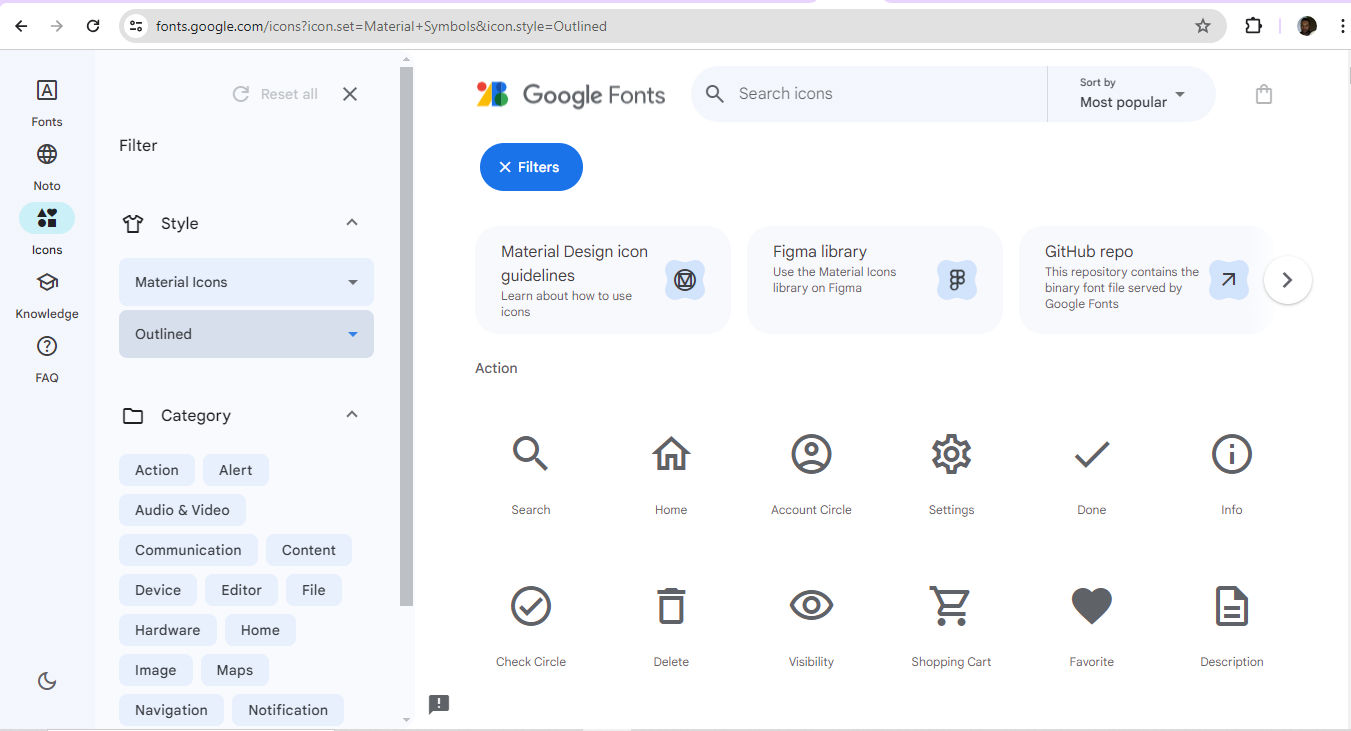Image resolution: width=1351 pixels, height=731 pixels.
Task: Select the Shopping Cart icon
Action: 950,606
